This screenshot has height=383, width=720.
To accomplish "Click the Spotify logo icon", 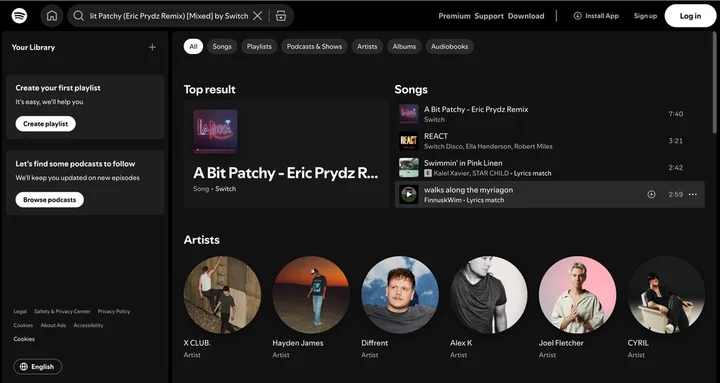I will pyautogui.click(x=19, y=16).
